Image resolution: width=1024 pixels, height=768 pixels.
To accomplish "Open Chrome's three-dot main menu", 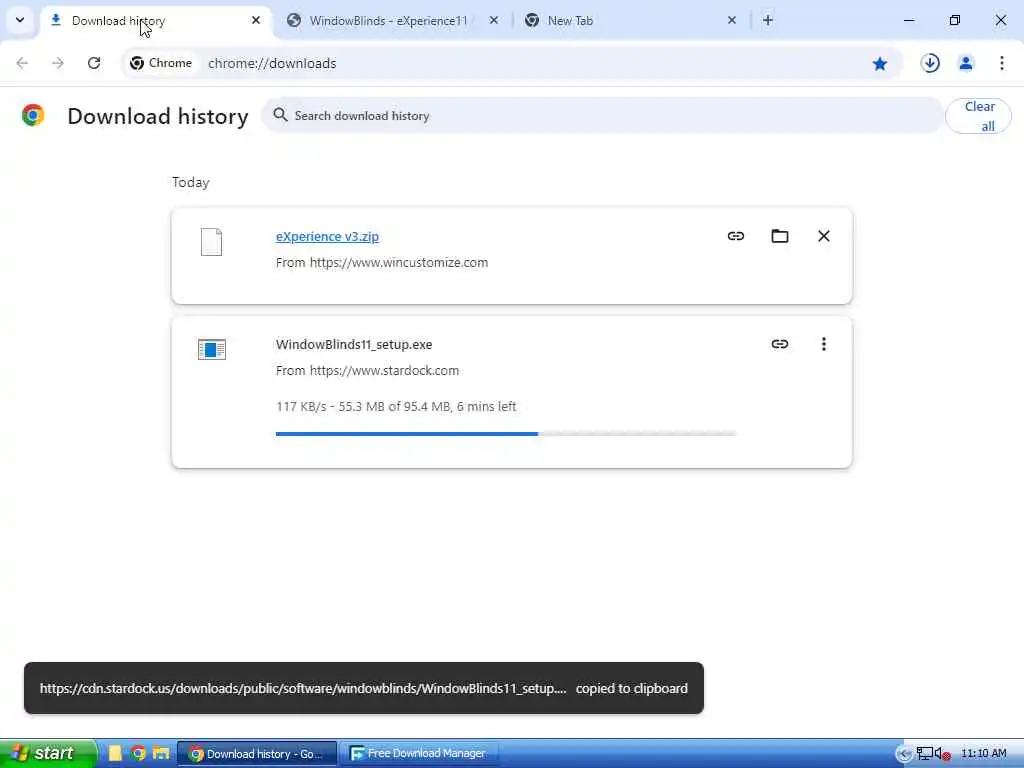I will [1002, 63].
